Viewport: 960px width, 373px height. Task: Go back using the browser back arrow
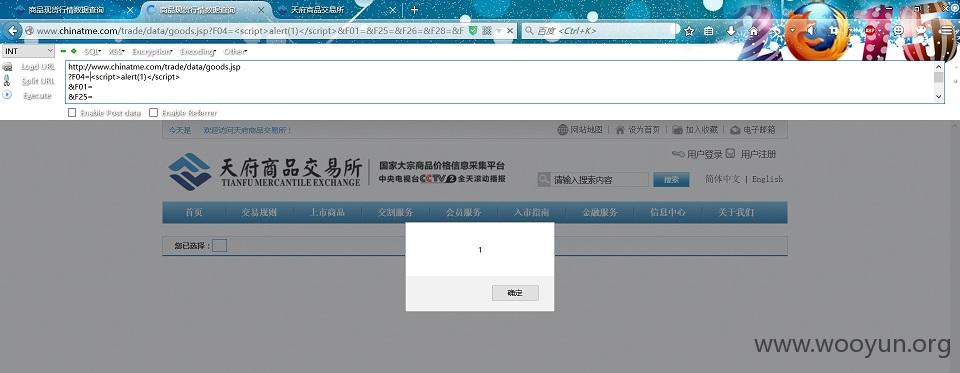[x=13, y=31]
